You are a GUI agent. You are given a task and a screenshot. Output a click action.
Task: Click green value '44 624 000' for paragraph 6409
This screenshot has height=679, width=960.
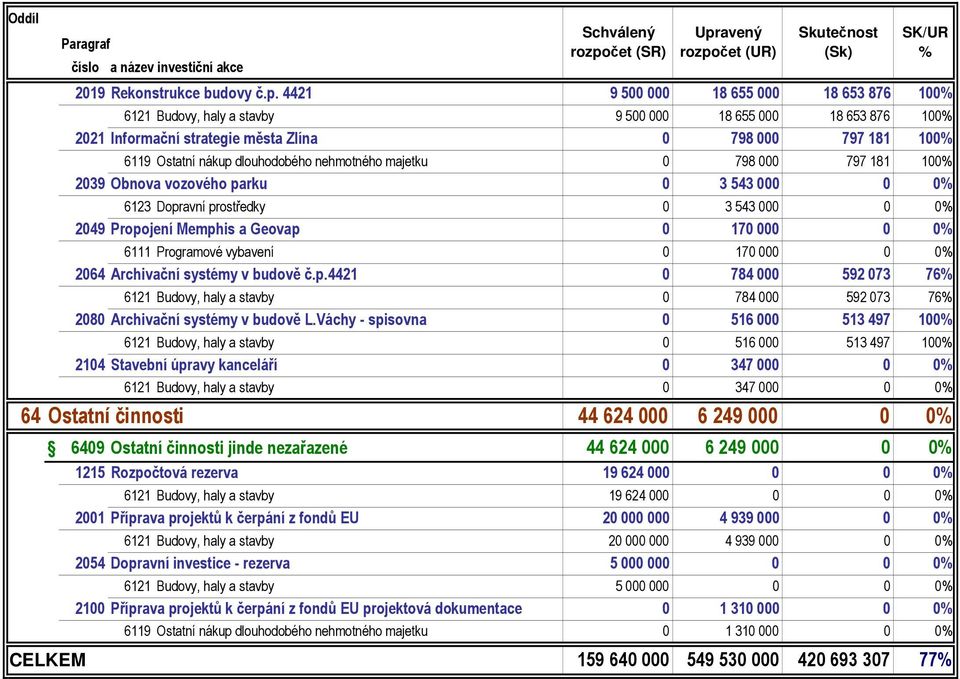pos(628,448)
